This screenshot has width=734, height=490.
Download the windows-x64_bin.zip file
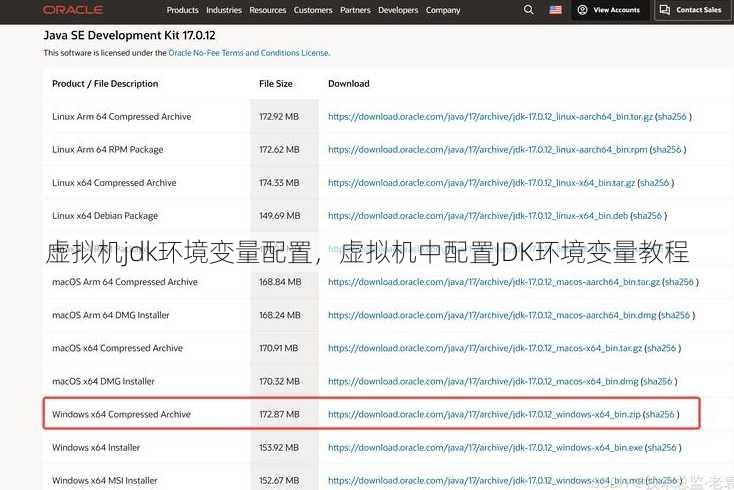(x=484, y=414)
